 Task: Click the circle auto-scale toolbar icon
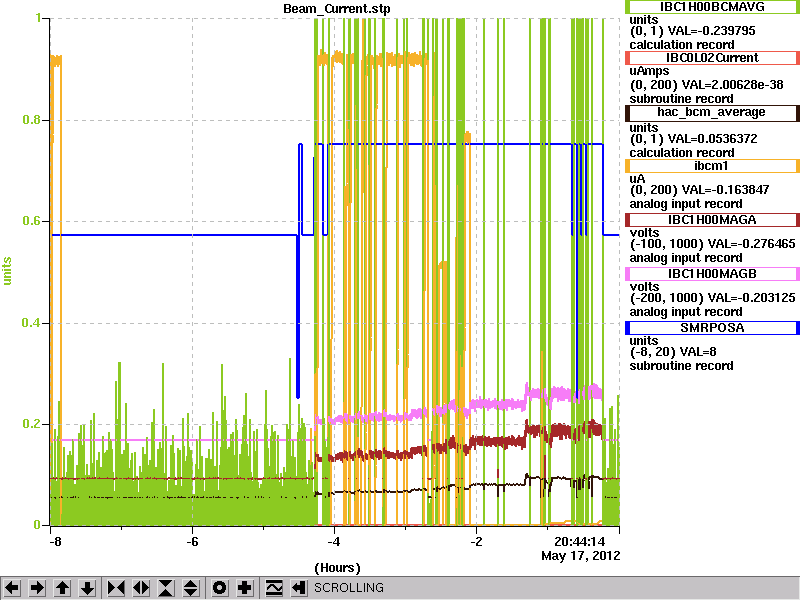coord(220,588)
